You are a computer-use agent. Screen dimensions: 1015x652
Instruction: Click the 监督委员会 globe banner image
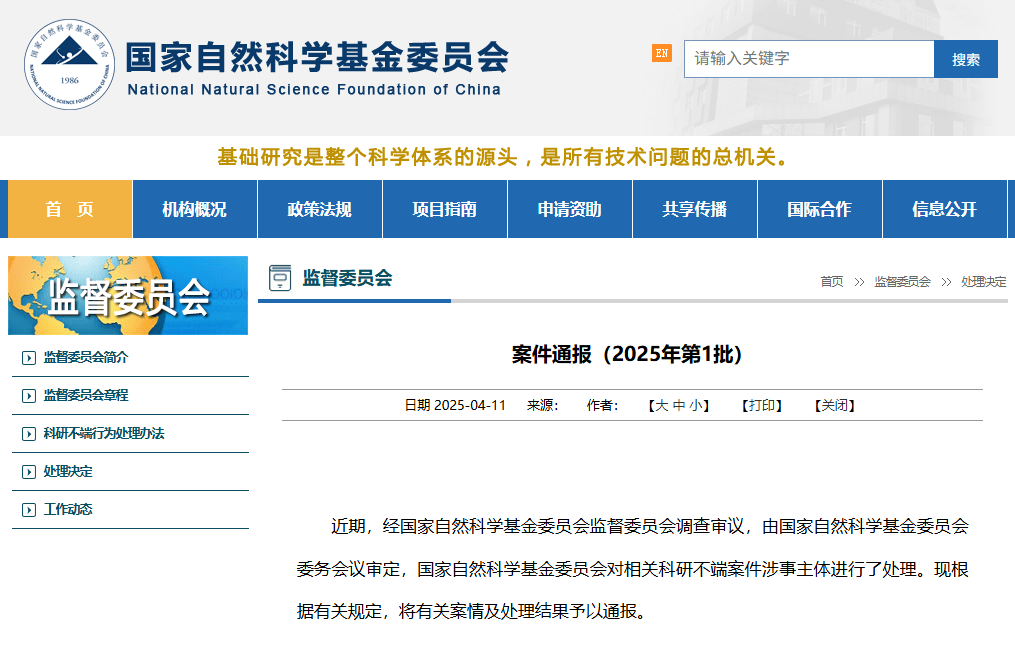[x=128, y=295]
